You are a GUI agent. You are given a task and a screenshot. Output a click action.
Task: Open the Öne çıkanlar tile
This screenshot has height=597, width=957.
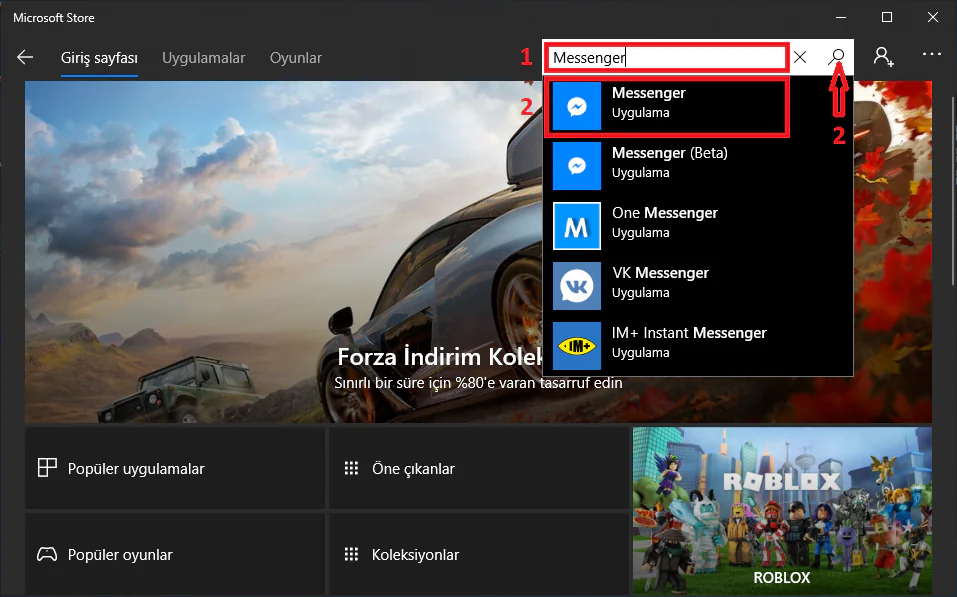(478, 469)
